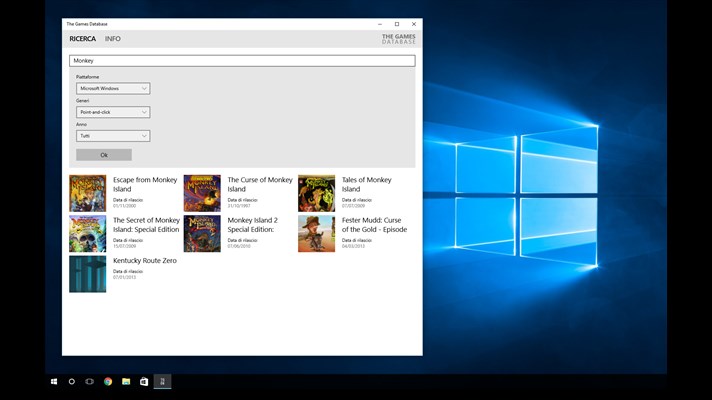Open The Secret of Monkey Island cover
The height and width of the screenshot is (400, 712).
[88, 234]
